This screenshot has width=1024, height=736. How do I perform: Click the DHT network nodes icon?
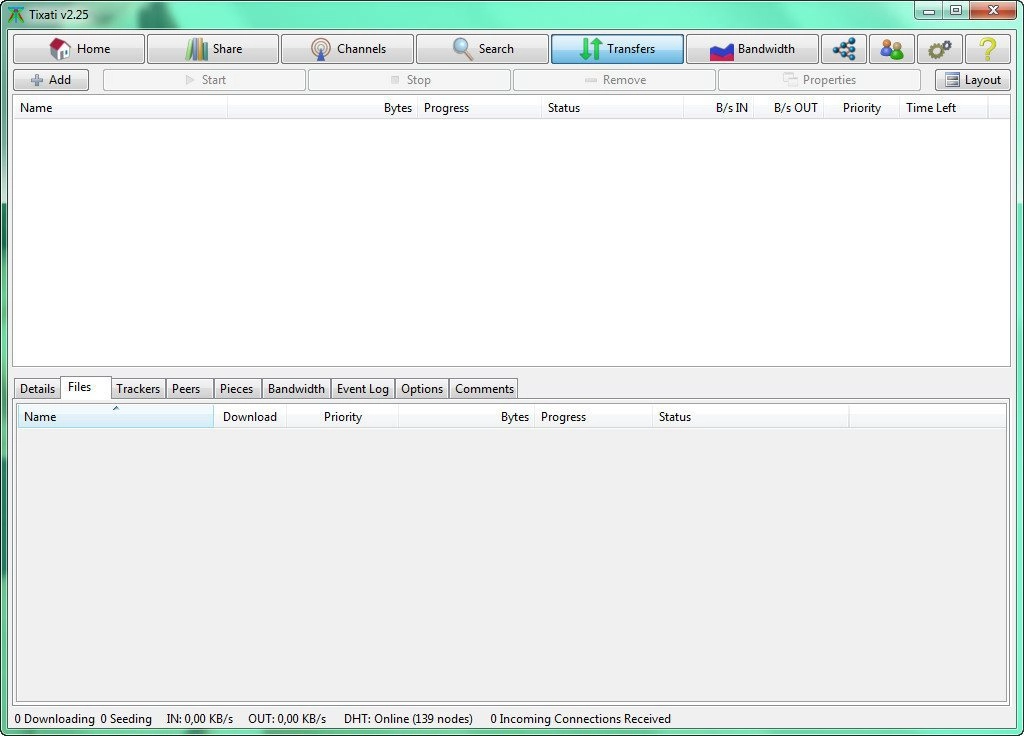844,49
